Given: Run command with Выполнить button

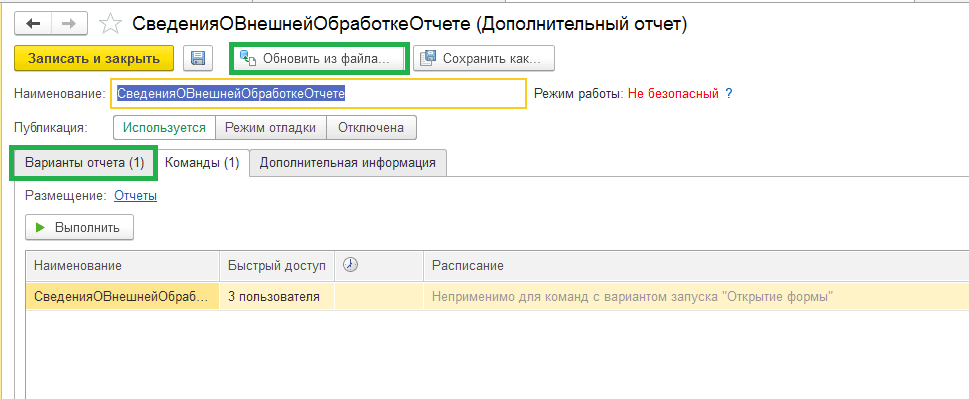Looking at the screenshot, I should point(79,227).
